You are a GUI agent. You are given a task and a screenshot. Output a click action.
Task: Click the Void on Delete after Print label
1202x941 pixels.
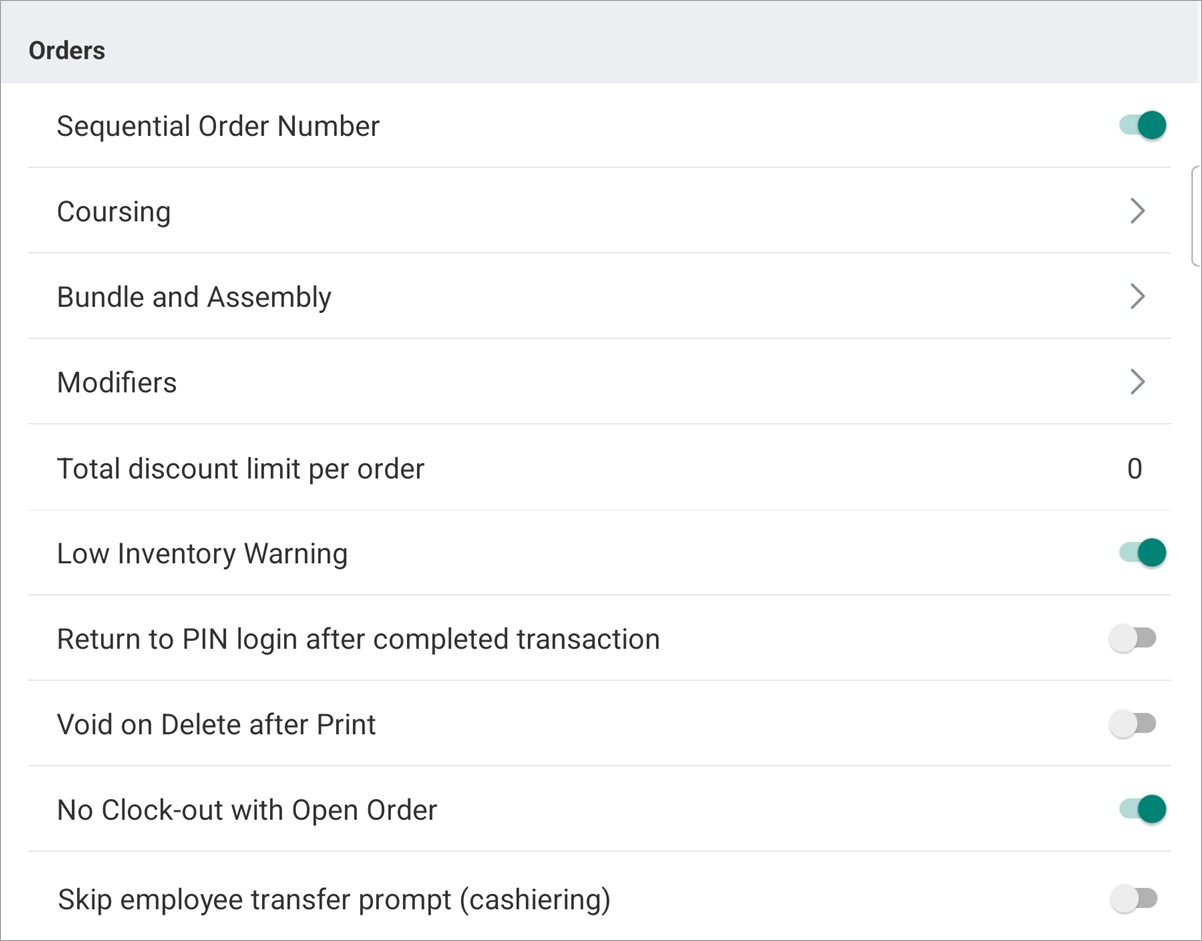click(x=216, y=723)
